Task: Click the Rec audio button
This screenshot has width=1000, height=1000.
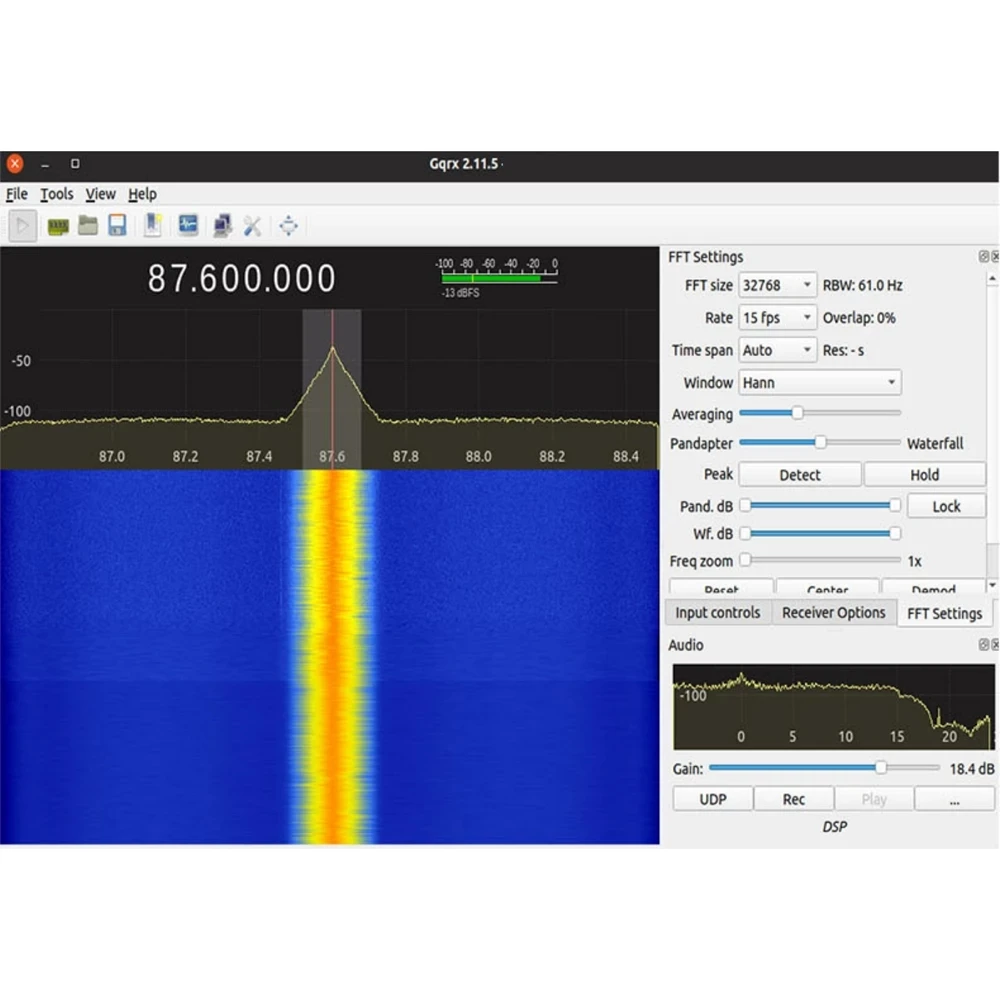Action: click(793, 799)
